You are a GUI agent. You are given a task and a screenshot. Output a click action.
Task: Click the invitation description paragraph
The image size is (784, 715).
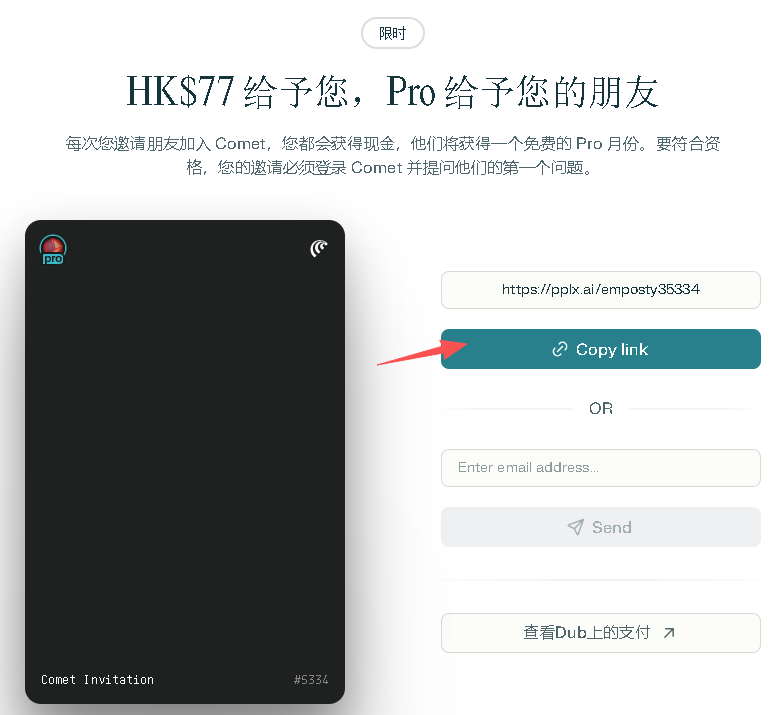point(392,155)
